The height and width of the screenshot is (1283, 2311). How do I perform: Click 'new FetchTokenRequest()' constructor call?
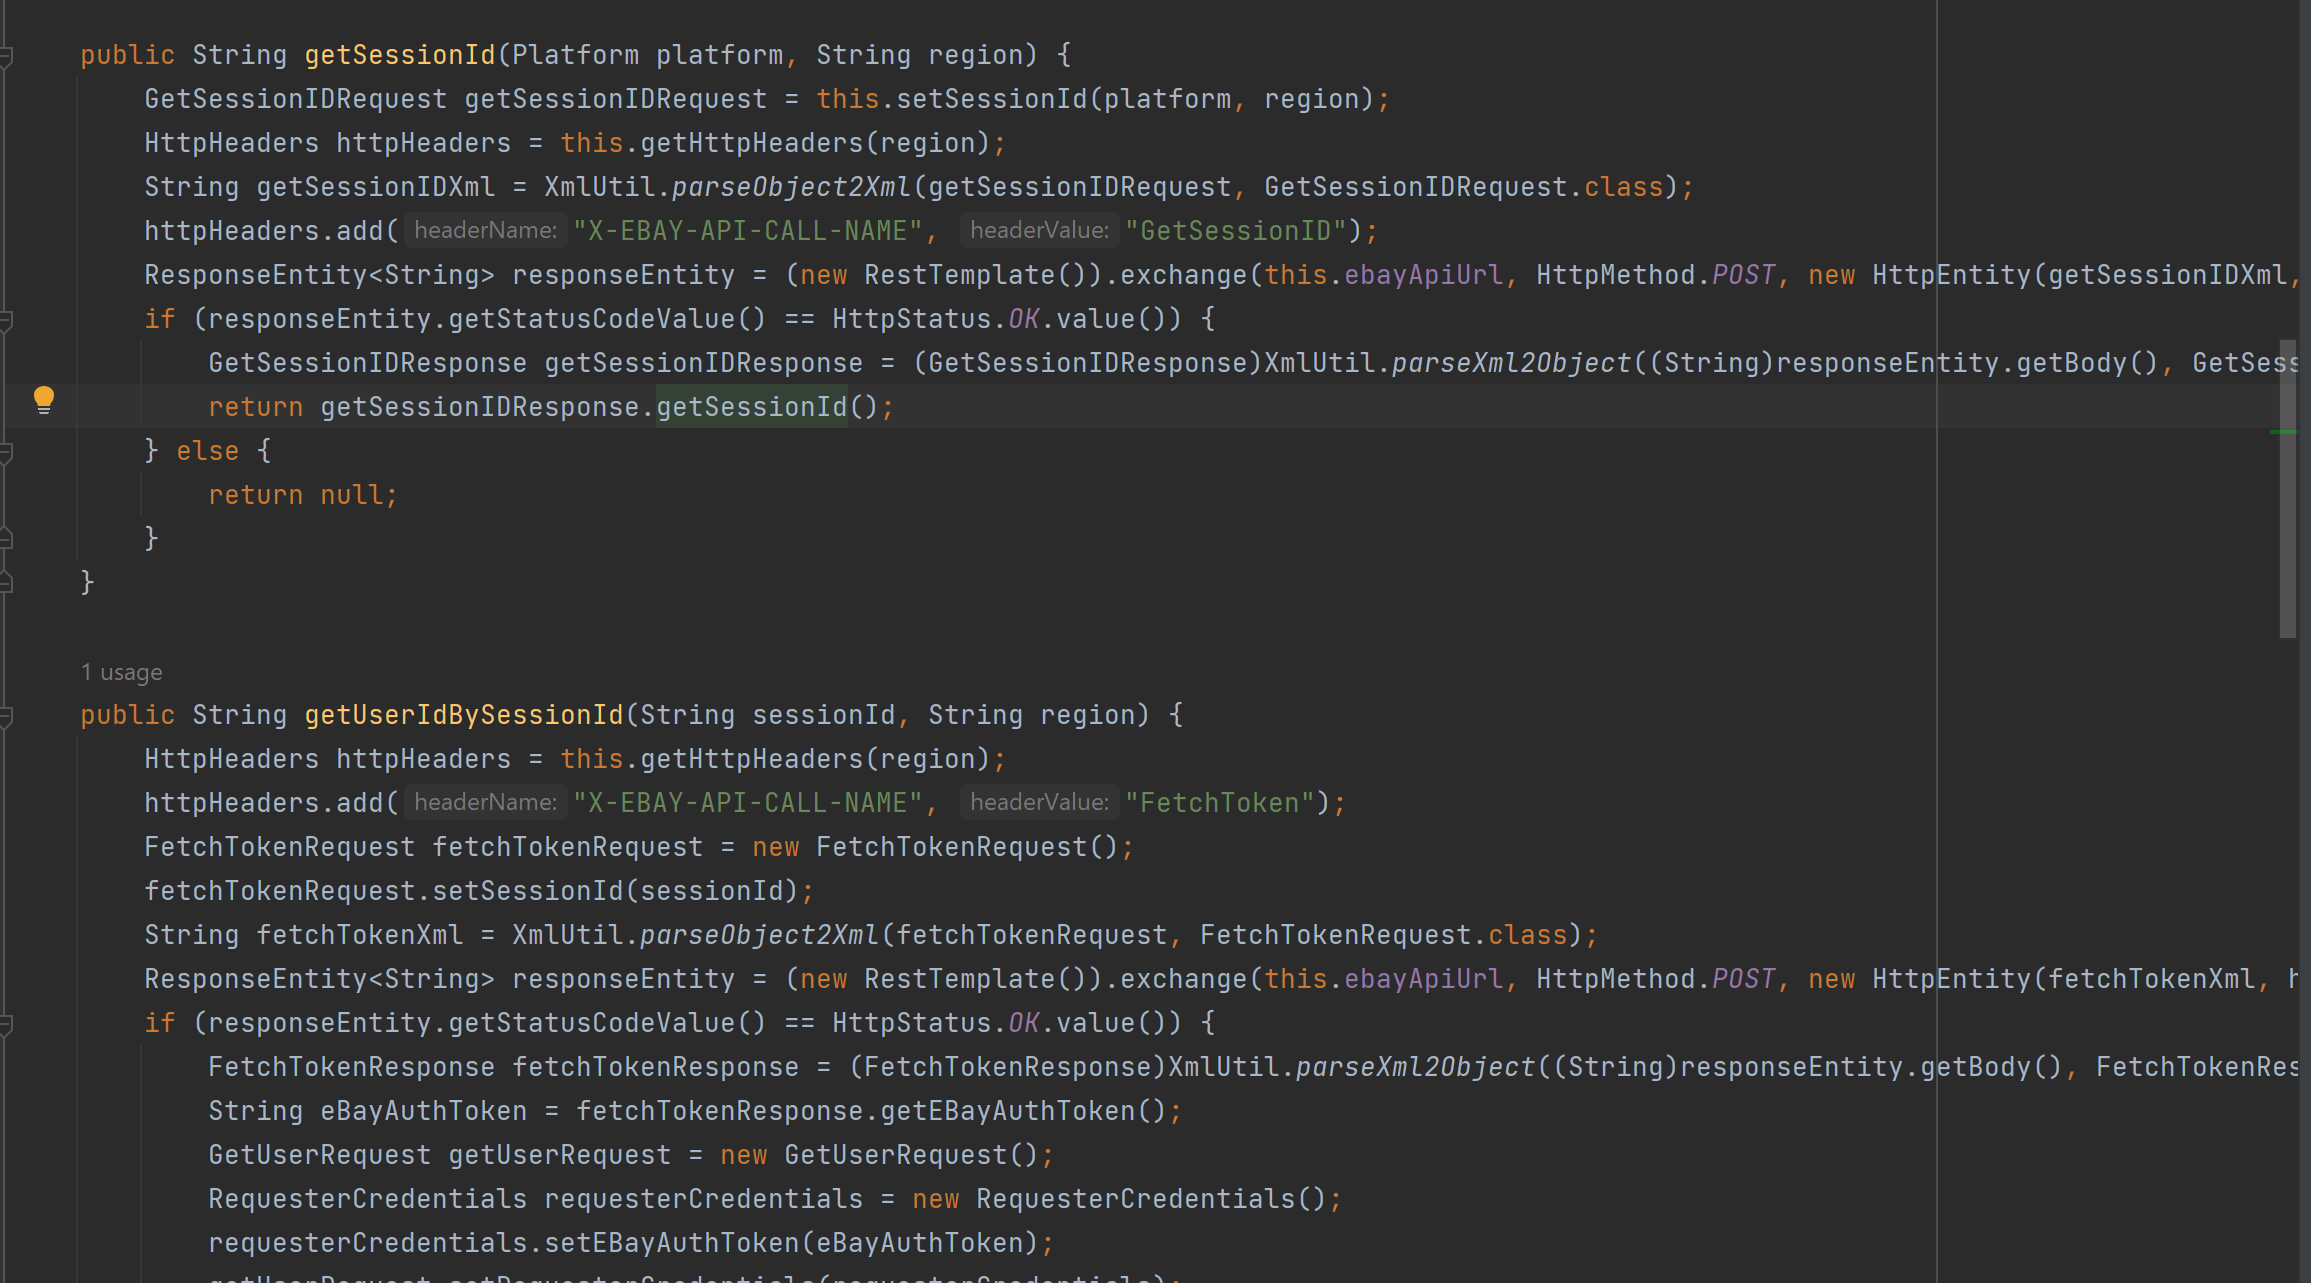coord(935,847)
